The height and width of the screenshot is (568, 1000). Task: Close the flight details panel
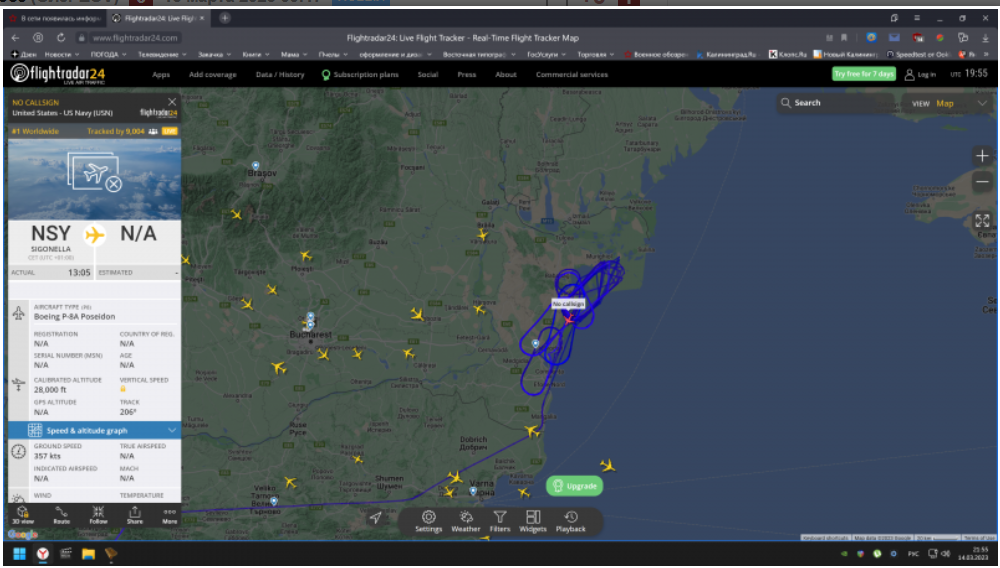[x=172, y=102]
